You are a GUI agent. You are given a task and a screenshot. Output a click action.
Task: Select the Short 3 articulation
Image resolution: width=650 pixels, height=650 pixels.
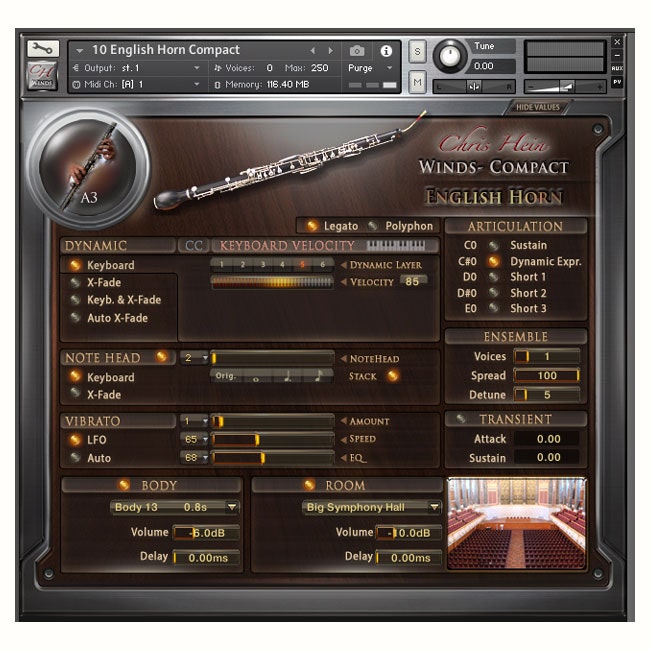(x=493, y=308)
